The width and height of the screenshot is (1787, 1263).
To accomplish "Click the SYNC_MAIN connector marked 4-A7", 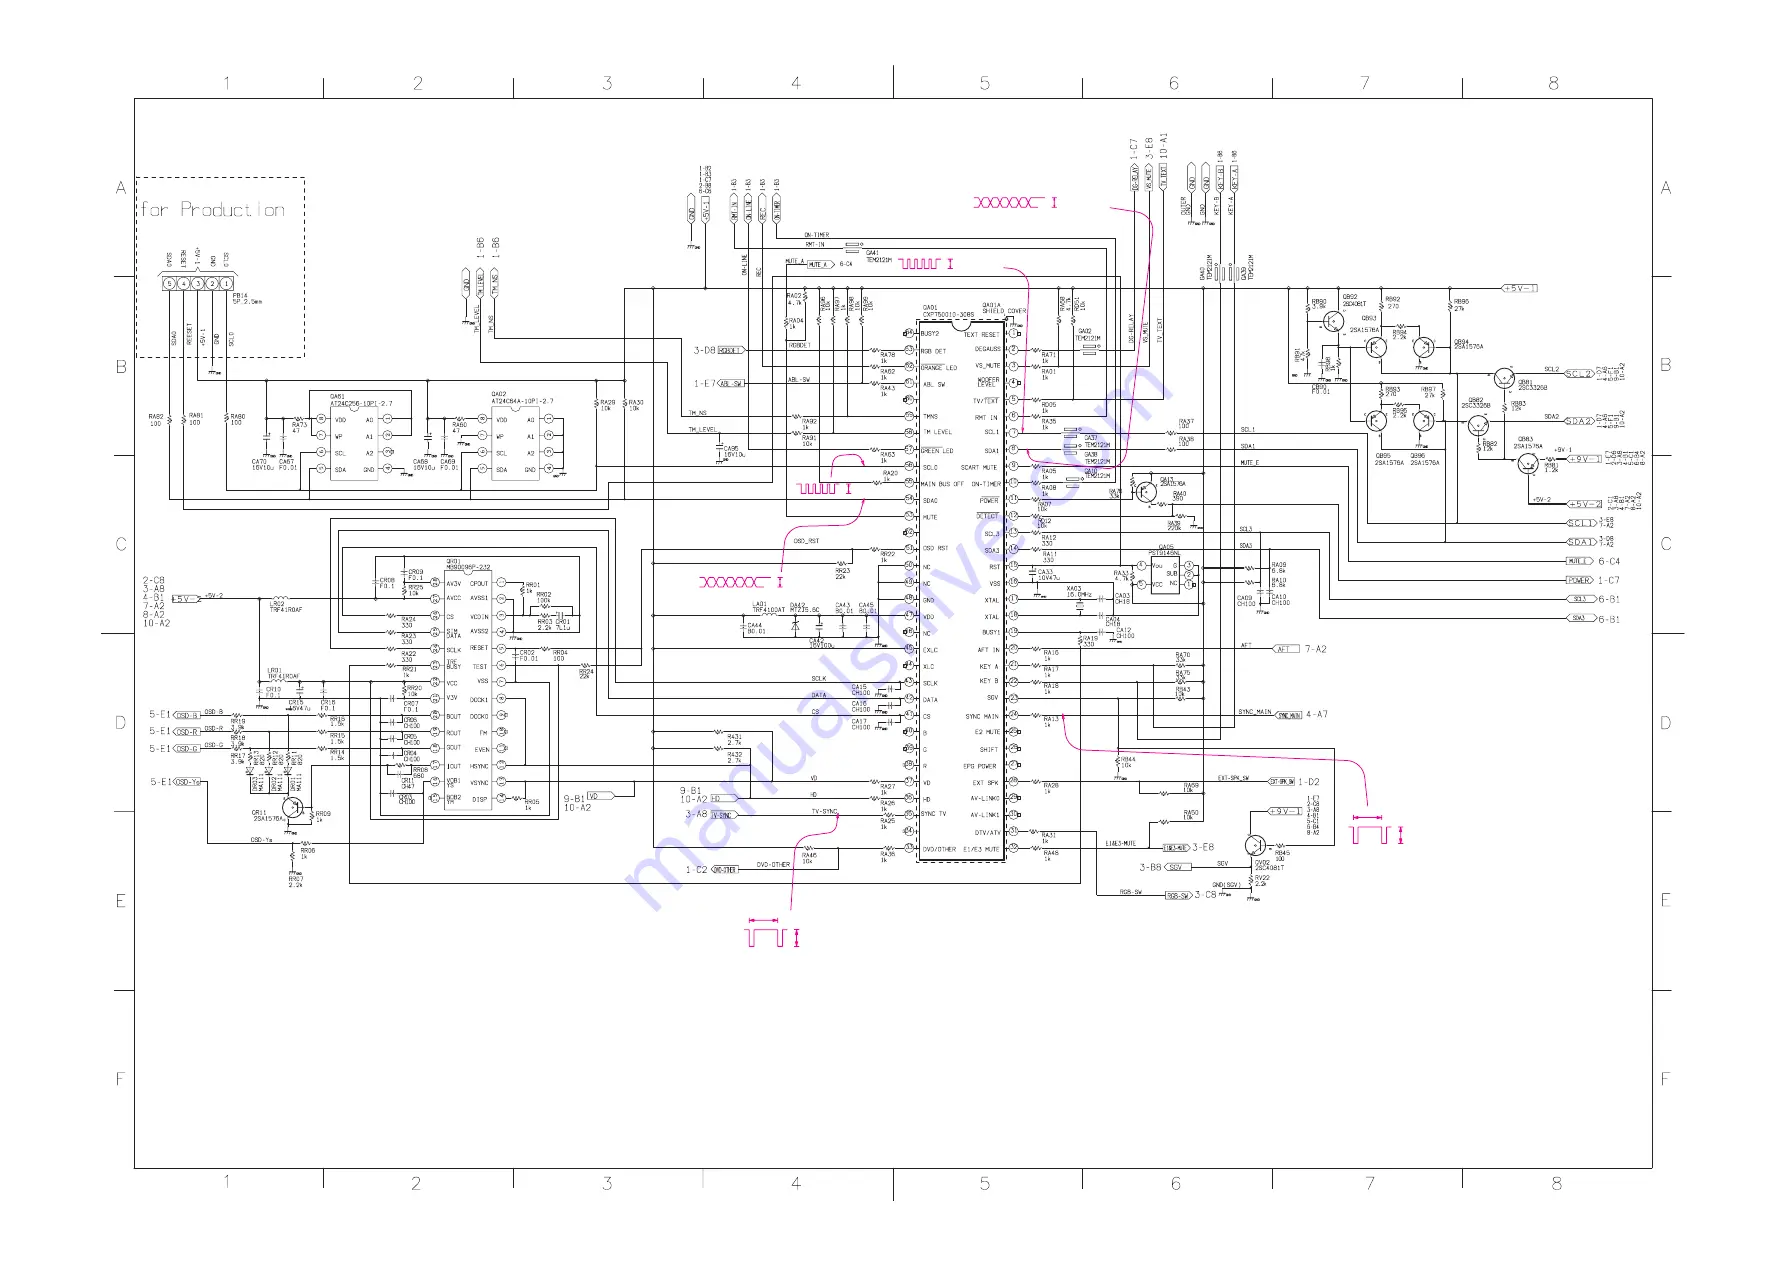I will coord(1289,715).
